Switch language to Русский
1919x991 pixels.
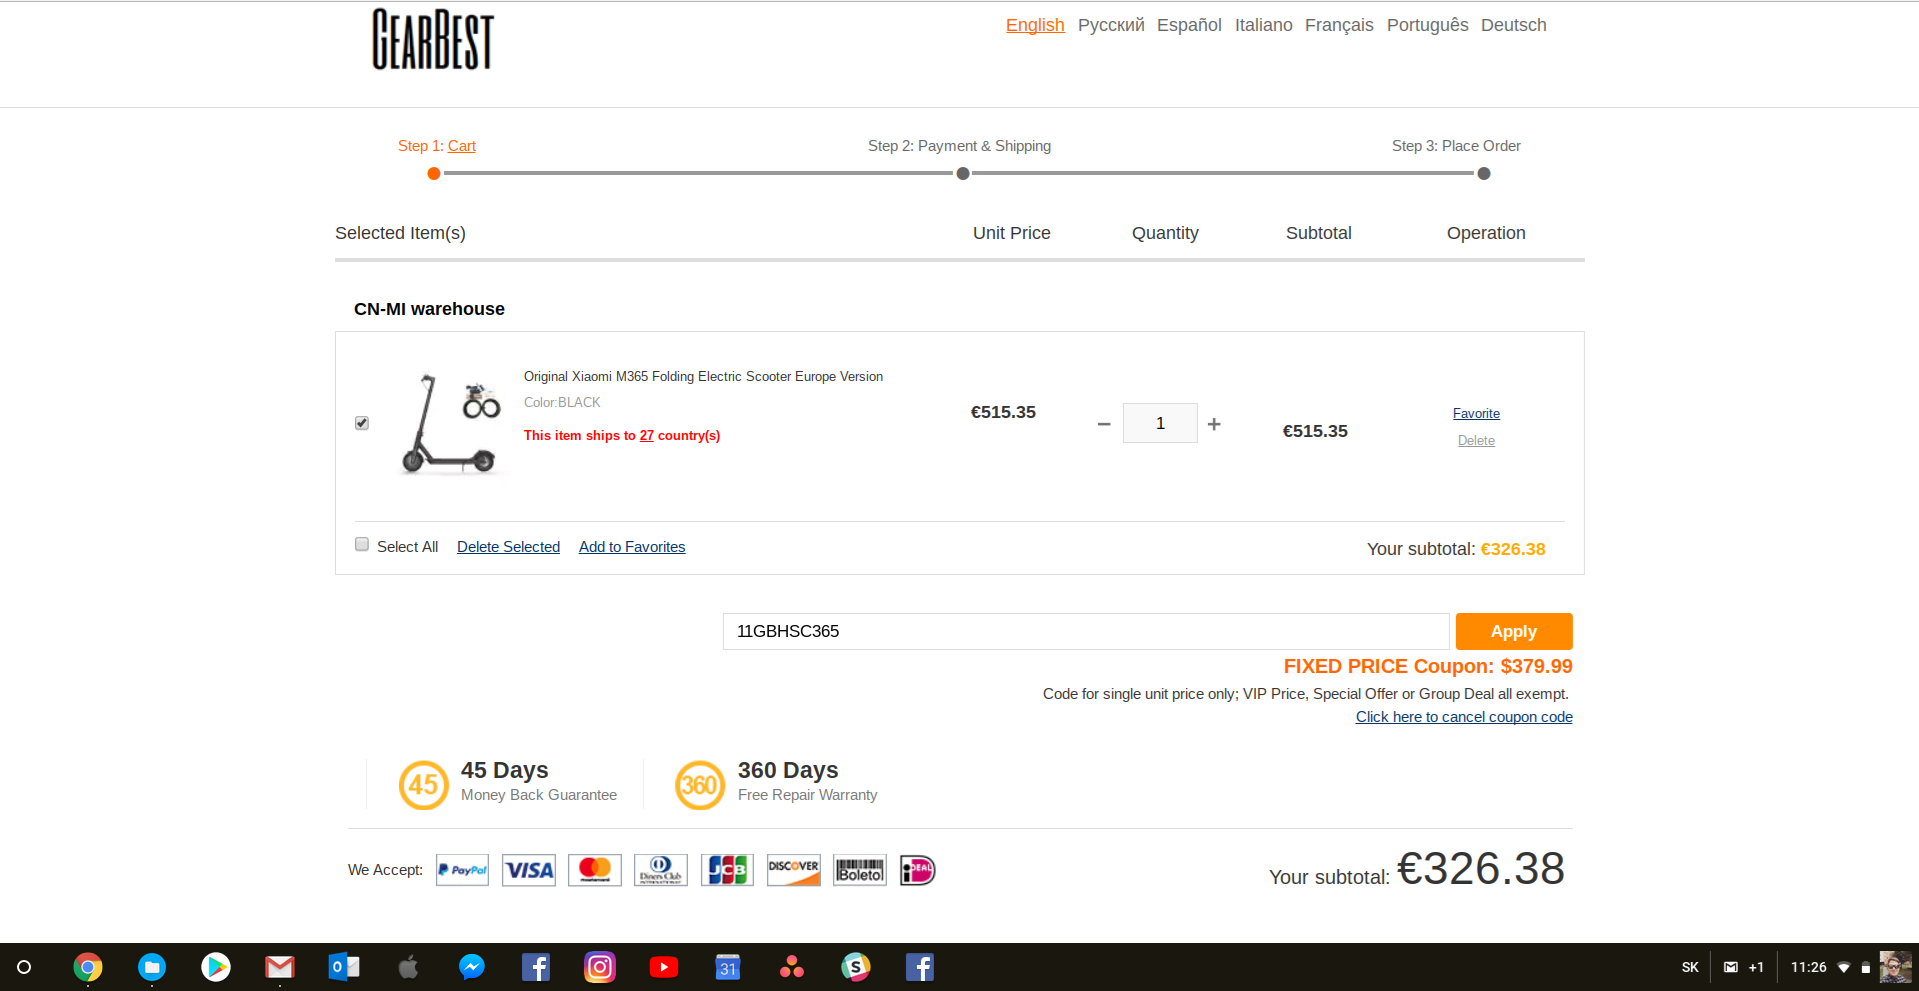point(1111,25)
